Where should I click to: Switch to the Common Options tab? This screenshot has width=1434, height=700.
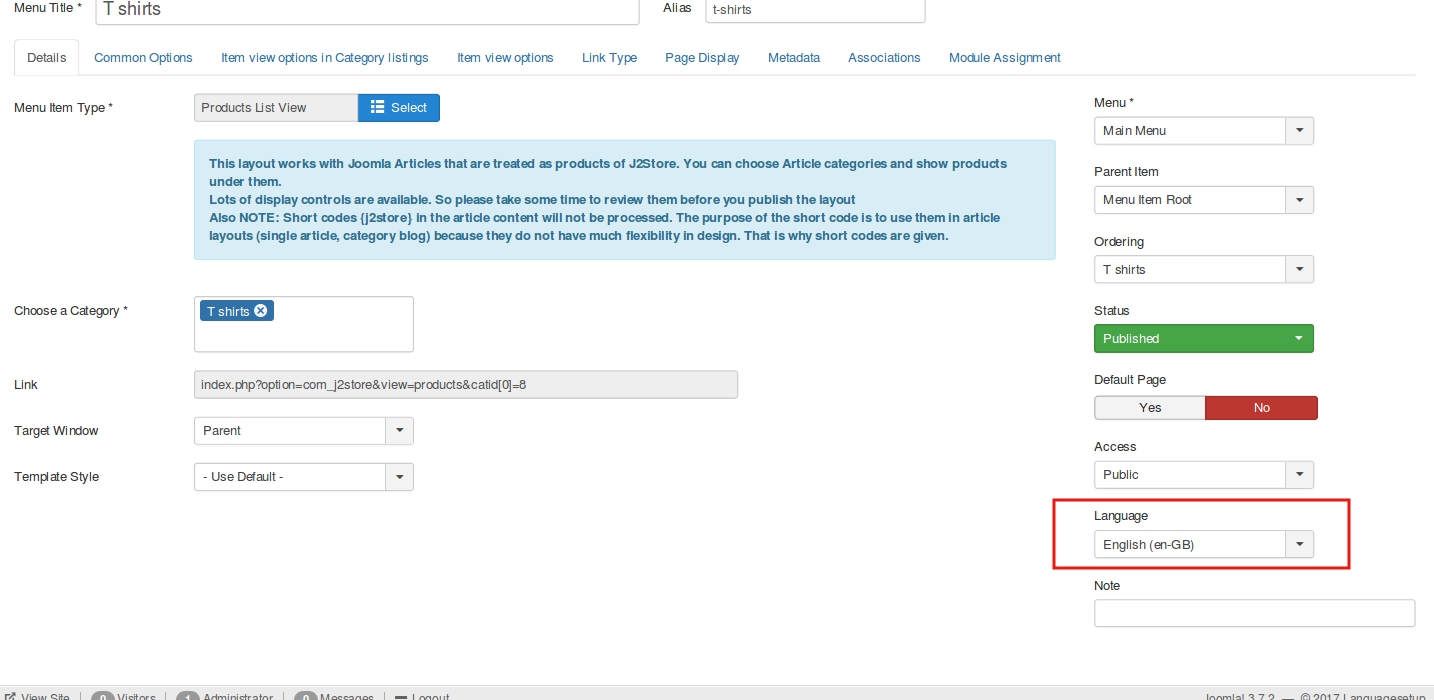[143, 58]
